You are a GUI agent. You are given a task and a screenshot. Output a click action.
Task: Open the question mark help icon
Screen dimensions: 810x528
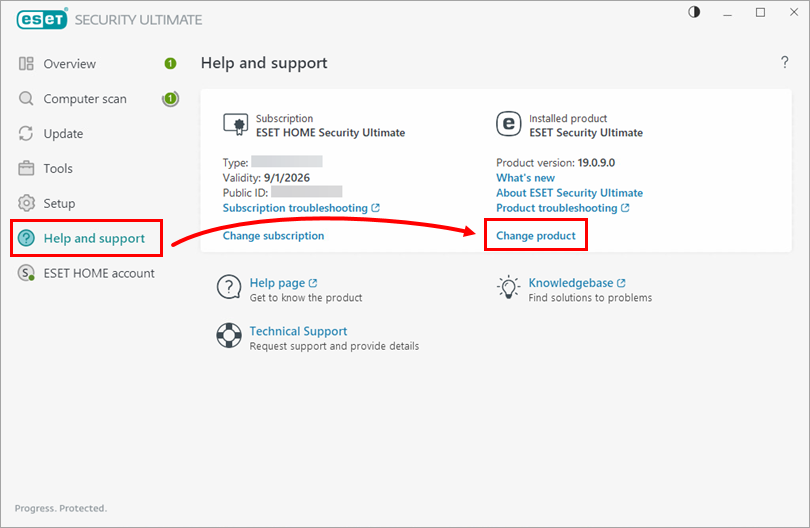[784, 63]
